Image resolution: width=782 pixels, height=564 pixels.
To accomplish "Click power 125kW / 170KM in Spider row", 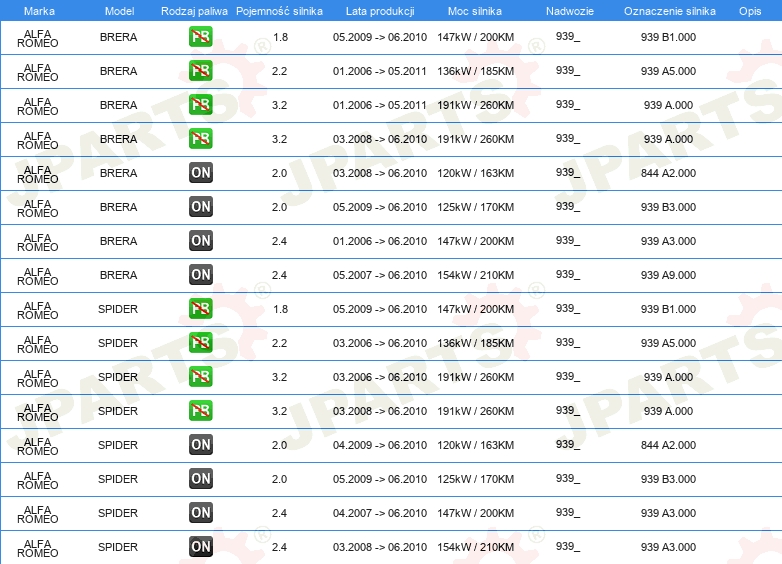I will 475,479.
